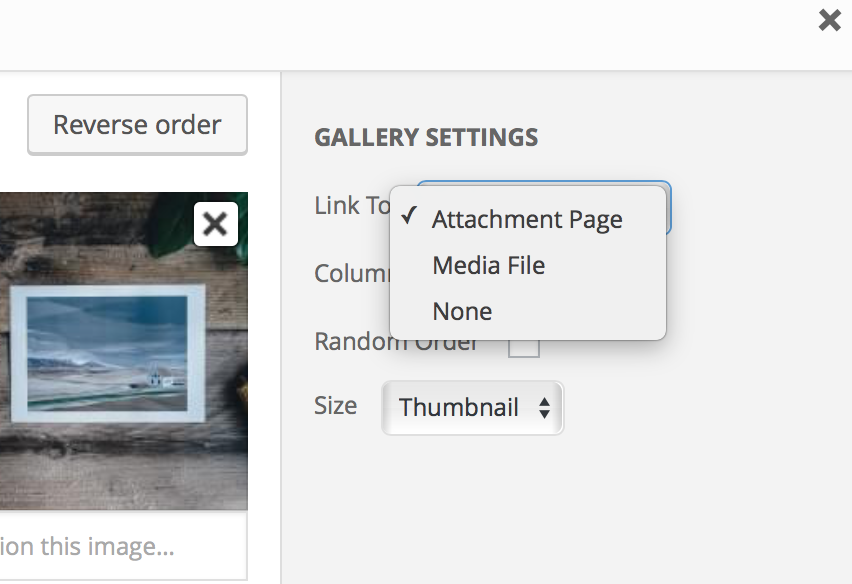Close the media modal with the X
This screenshot has width=852, height=584.
pyautogui.click(x=829, y=20)
